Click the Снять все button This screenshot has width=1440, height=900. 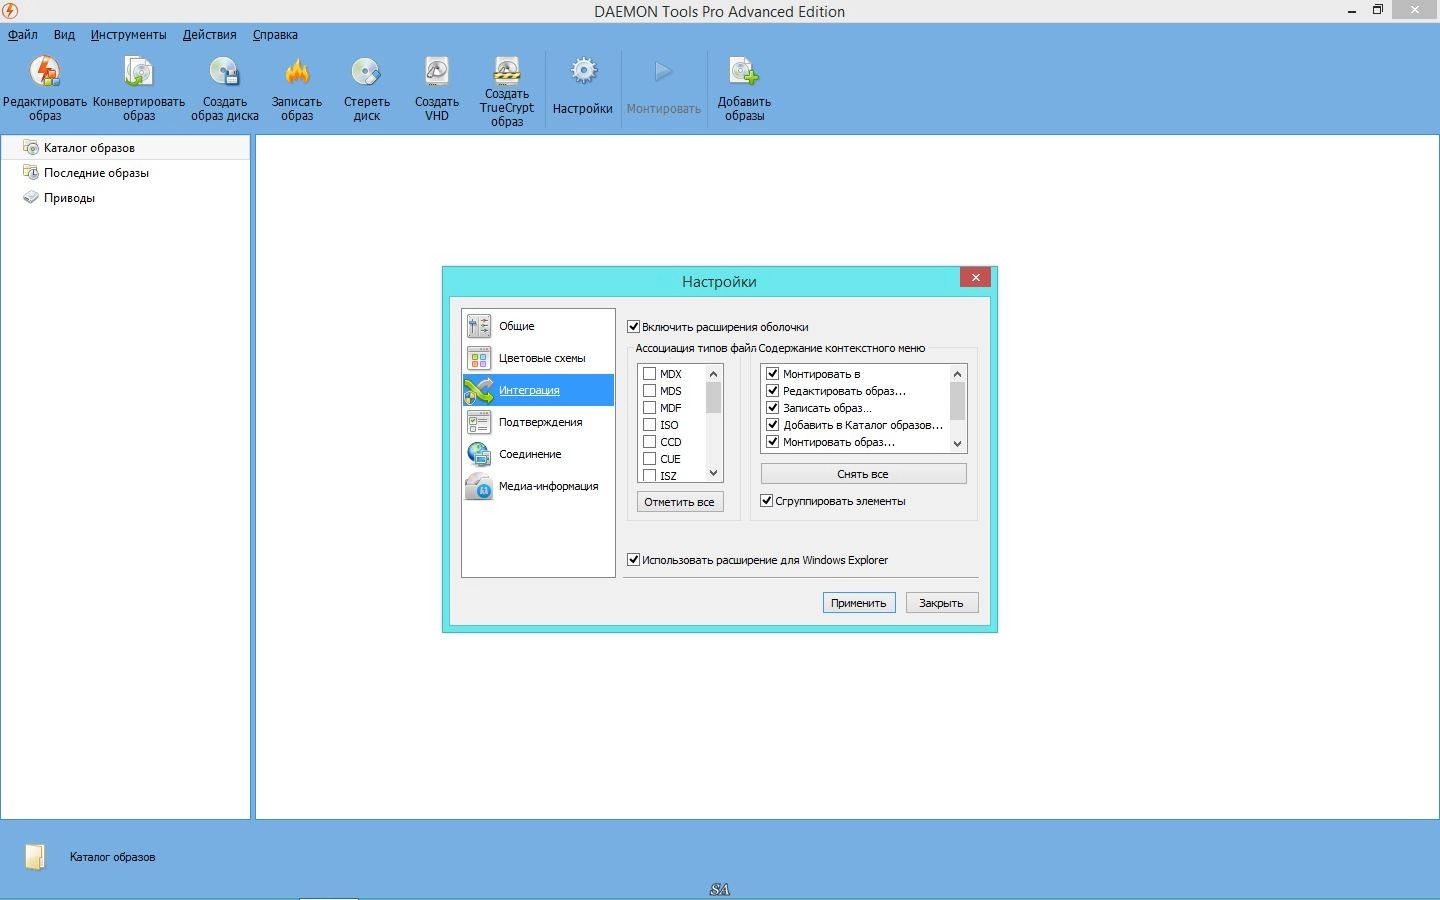pos(863,474)
